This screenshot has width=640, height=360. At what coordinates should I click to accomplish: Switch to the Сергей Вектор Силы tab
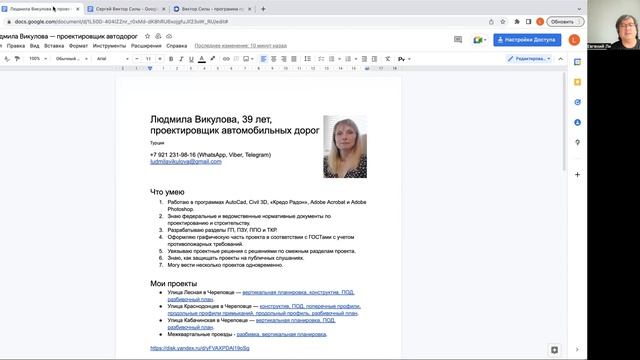[126, 9]
